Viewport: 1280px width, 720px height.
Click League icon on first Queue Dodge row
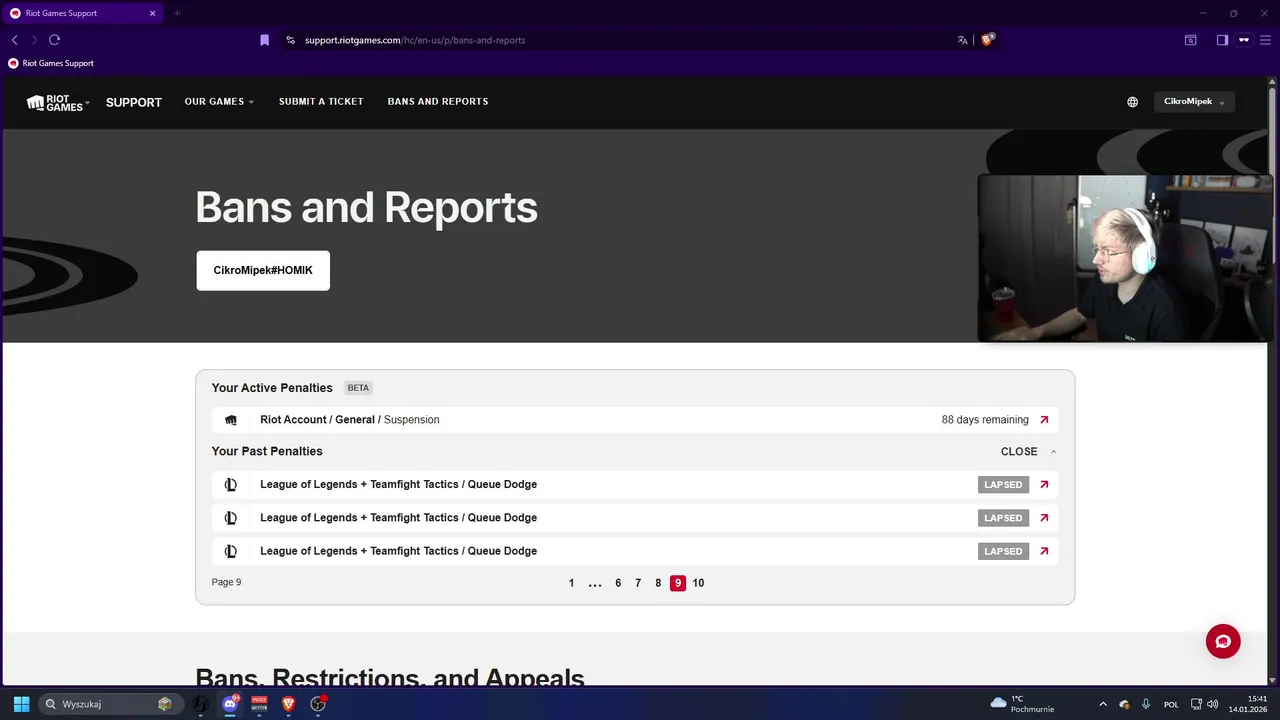[x=231, y=484]
